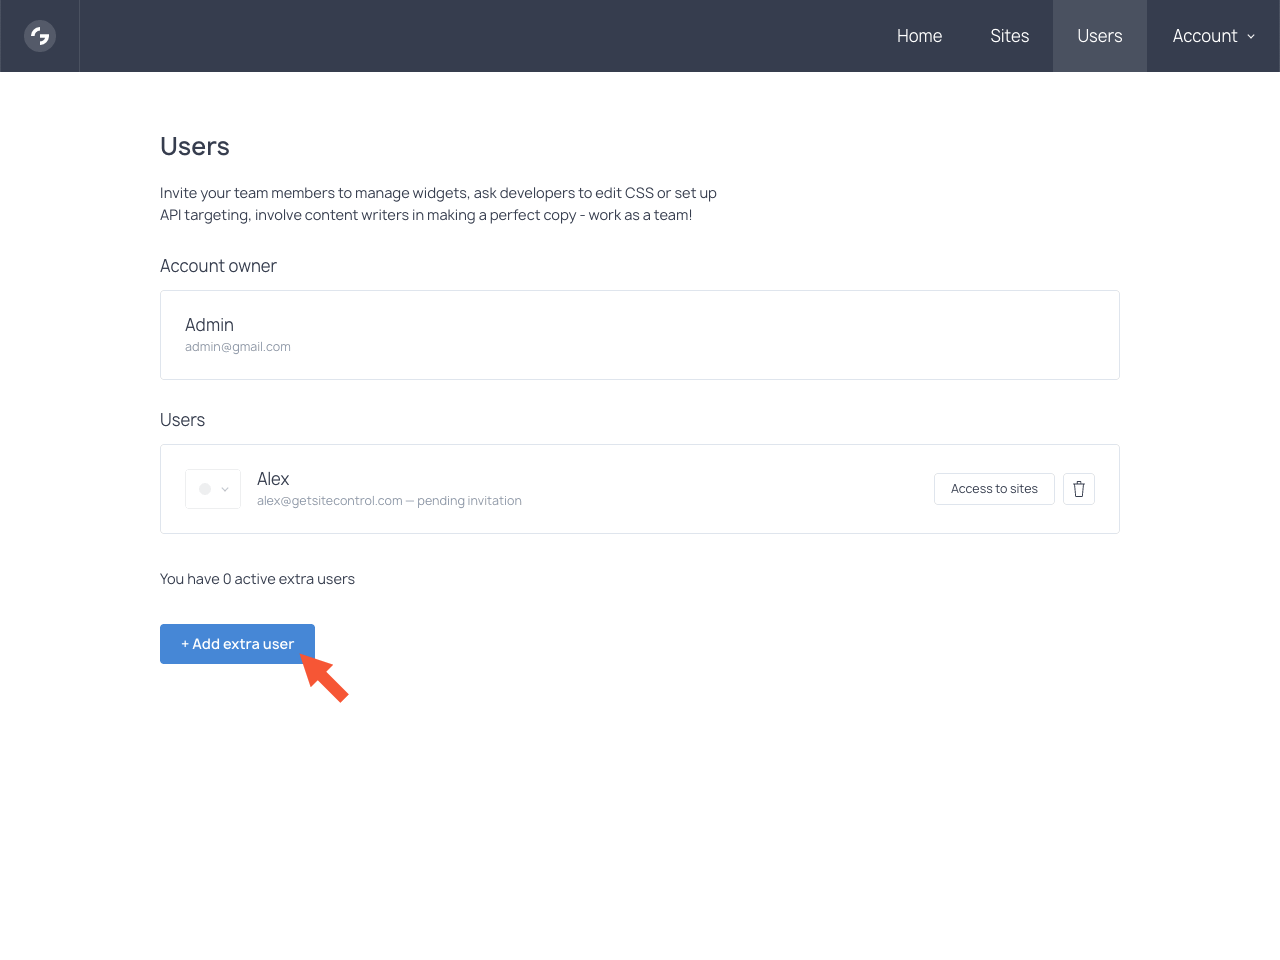Click the Admin account owner name
This screenshot has height=960, width=1280.
coord(209,325)
